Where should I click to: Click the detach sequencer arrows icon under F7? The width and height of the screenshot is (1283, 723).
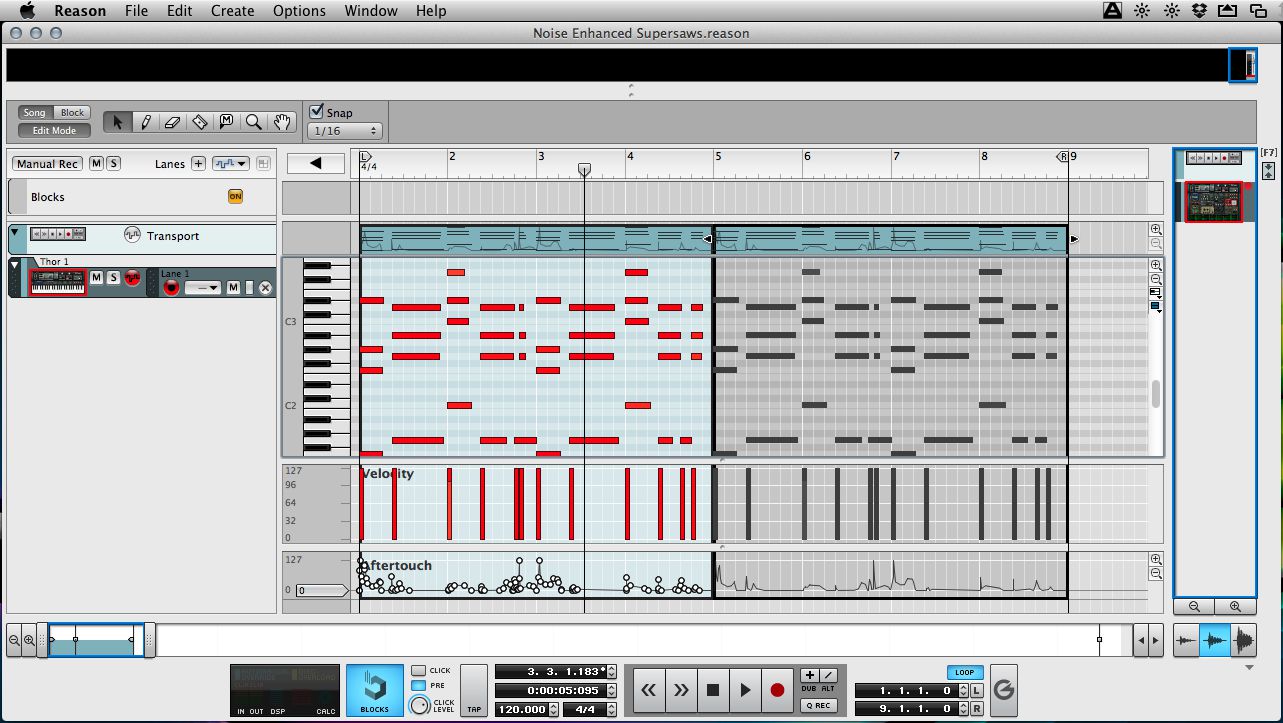click(1269, 171)
